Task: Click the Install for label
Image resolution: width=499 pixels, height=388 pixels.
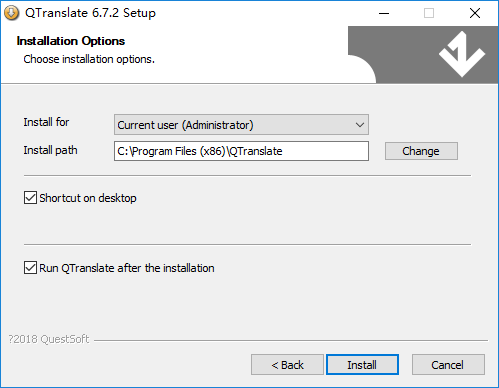Action: pos(46,122)
